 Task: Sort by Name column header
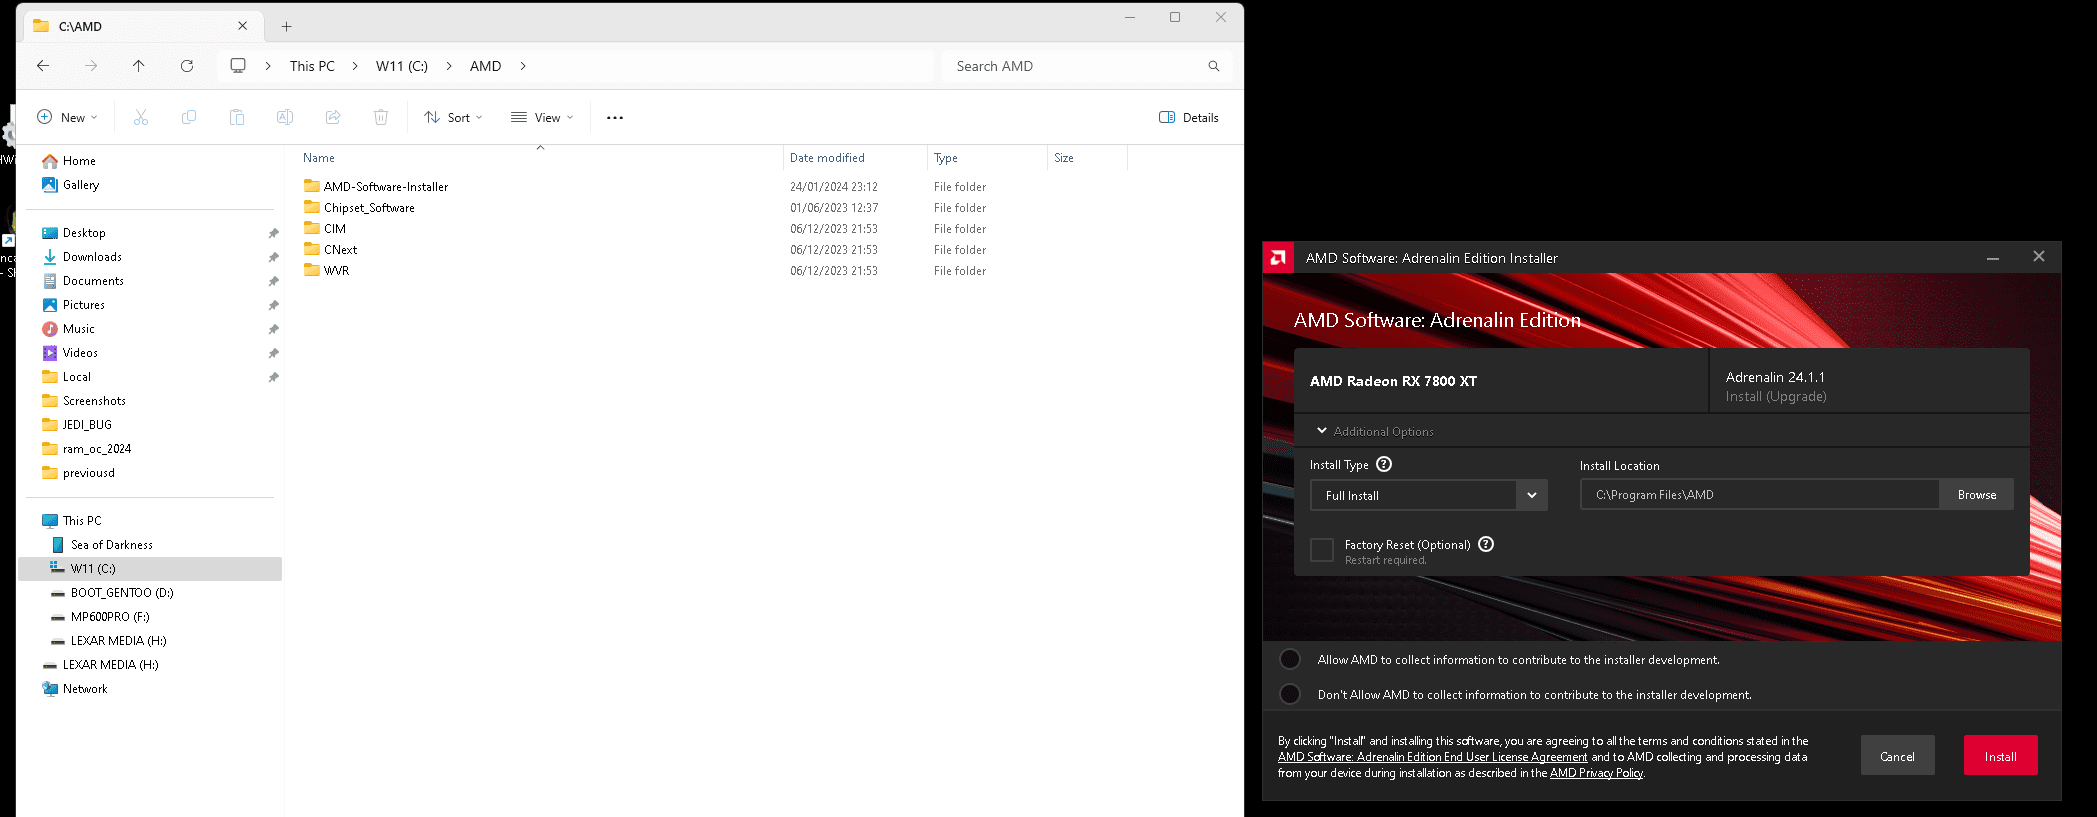319,158
